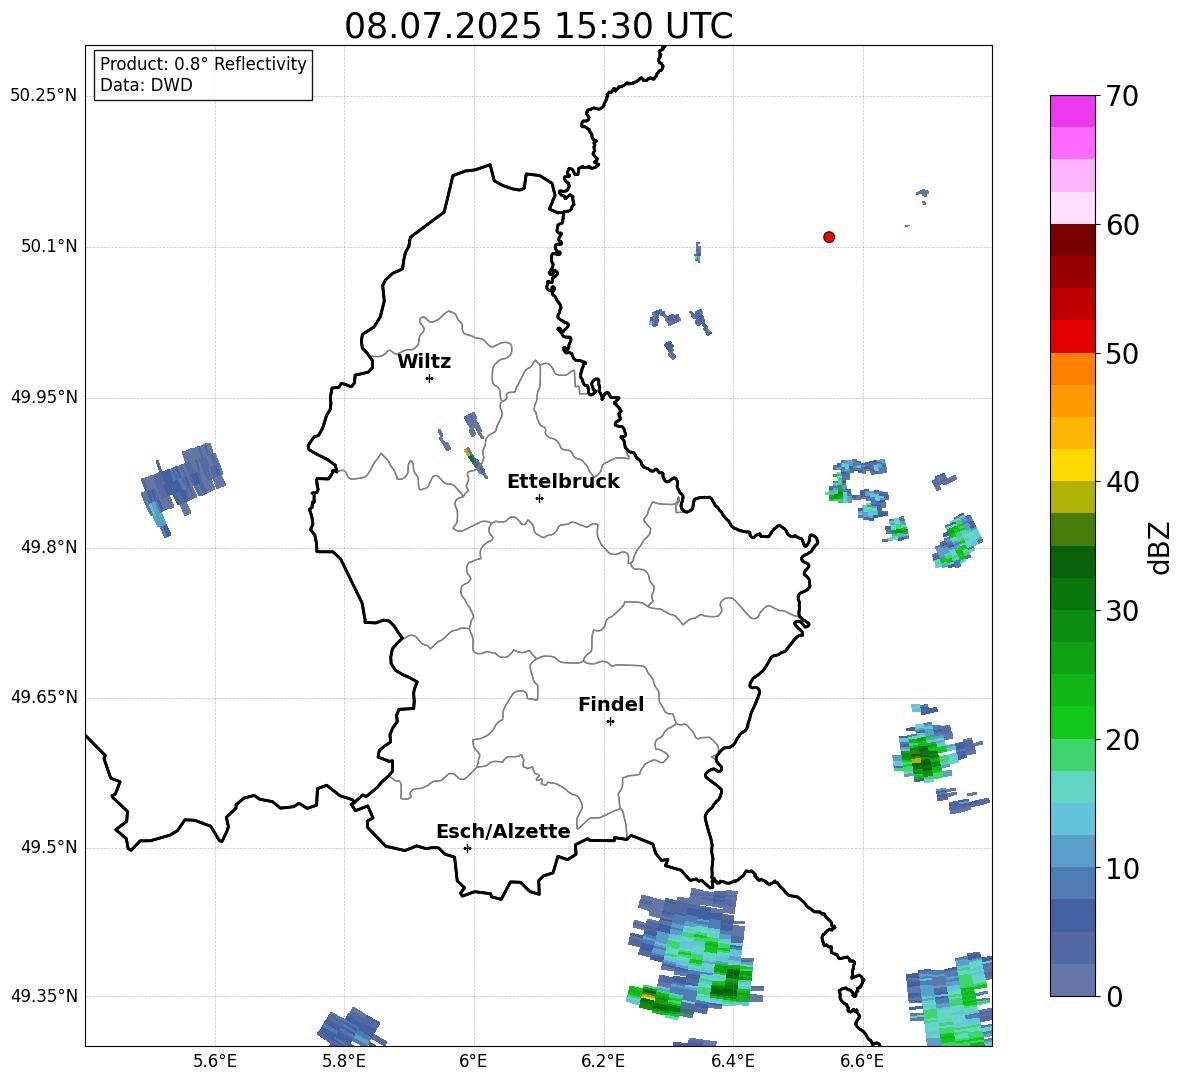Image resolution: width=1184 pixels, height=1081 pixels.
Task: Click the 'Product: 0.8° Reflectivity' text
Action: (203, 63)
